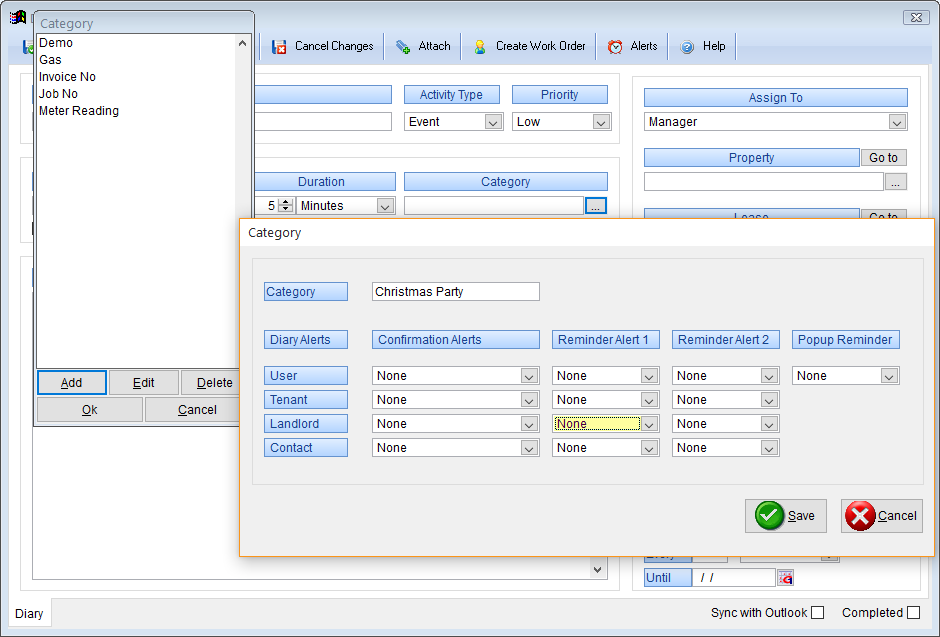Tick the Completed checkbox
940x637 pixels.
[913, 613]
